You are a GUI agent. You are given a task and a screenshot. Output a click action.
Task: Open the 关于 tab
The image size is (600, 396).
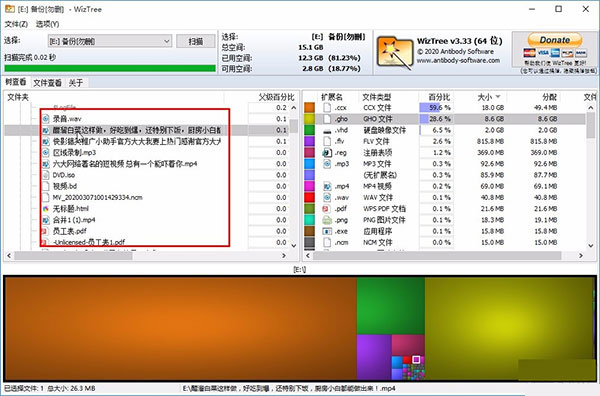click(76, 83)
